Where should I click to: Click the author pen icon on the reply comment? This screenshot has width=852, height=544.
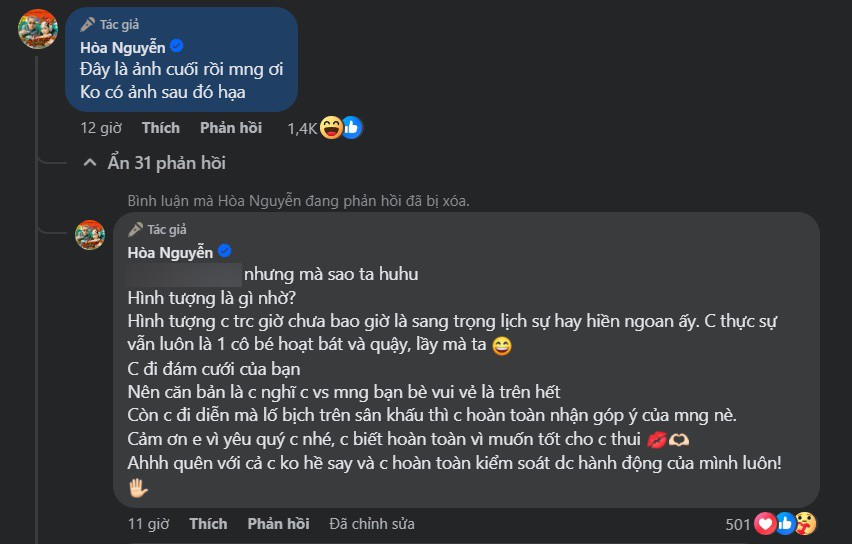[x=136, y=229]
